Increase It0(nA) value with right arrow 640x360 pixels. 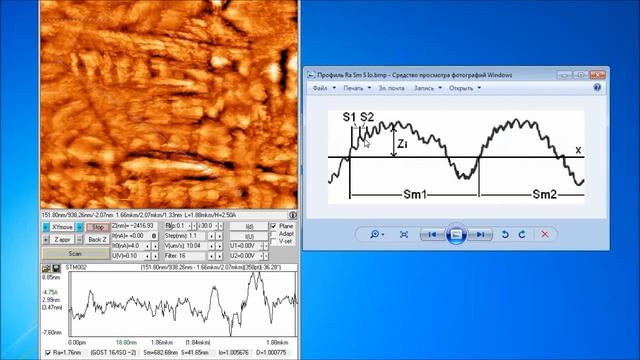pos(155,246)
